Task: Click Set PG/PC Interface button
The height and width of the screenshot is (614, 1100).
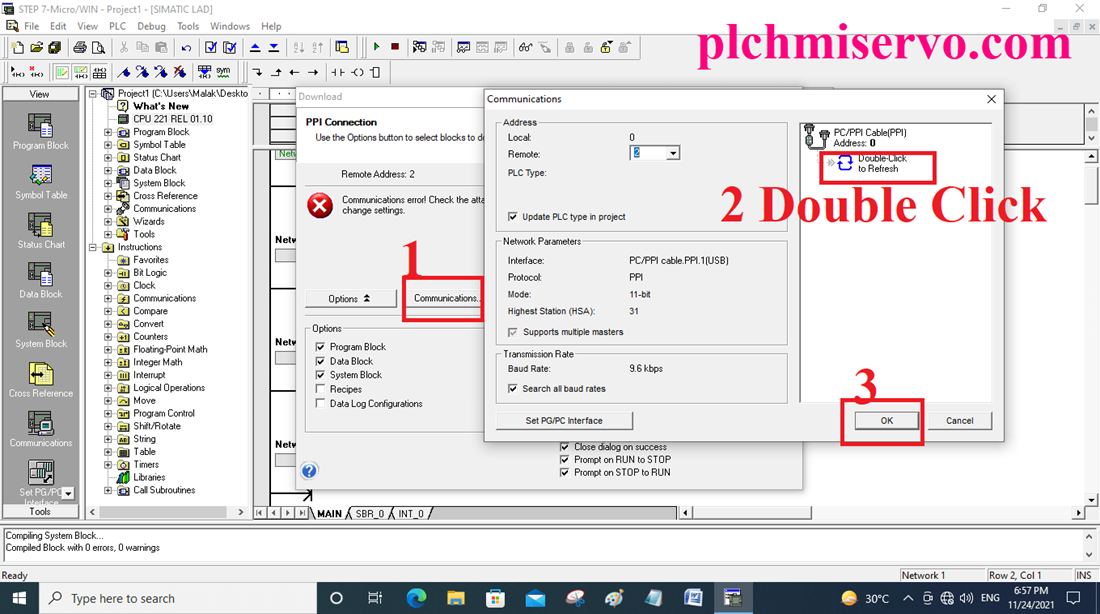Action: tap(564, 420)
